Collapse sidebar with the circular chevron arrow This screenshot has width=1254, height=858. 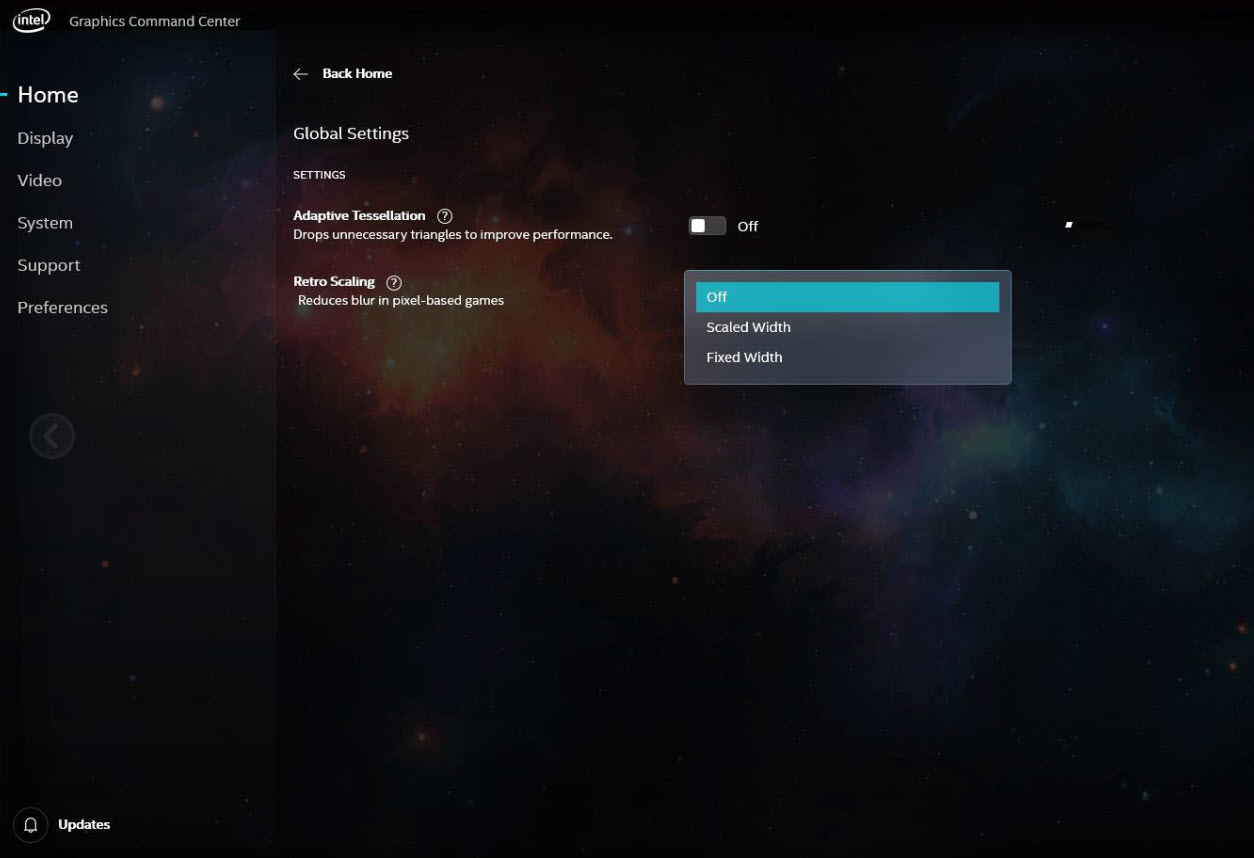tap(52, 436)
